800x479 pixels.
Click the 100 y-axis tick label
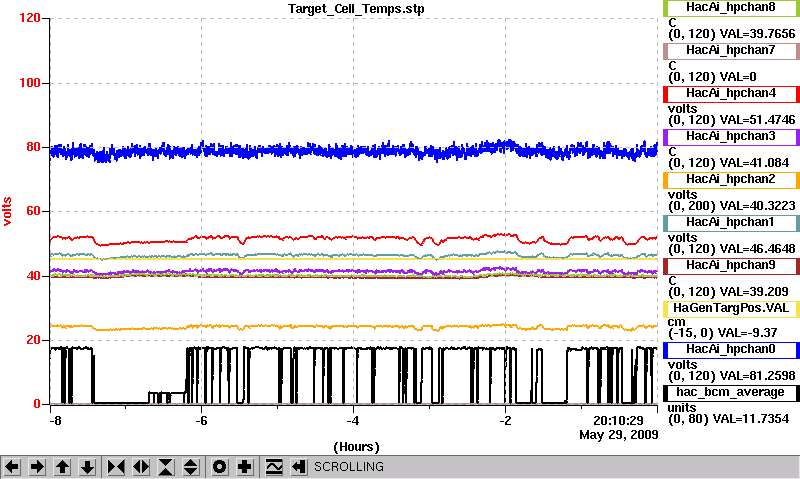click(x=30, y=83)
